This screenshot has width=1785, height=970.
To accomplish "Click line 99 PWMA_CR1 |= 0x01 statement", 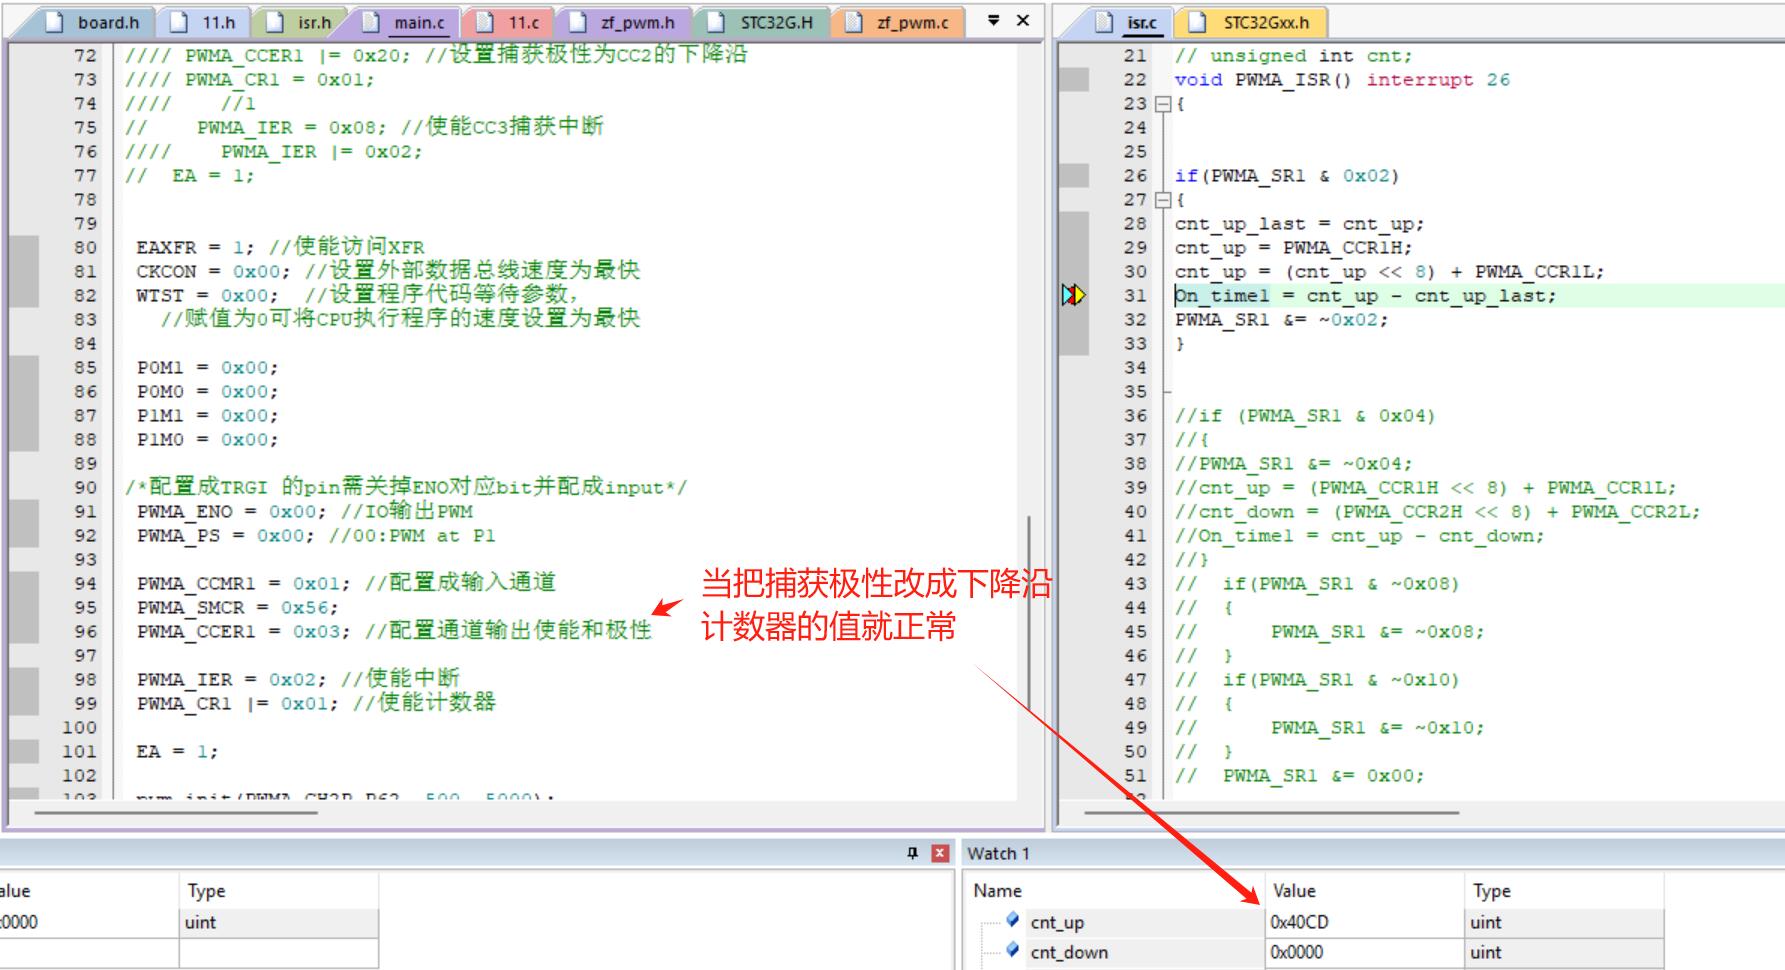I will coord(238,703).
